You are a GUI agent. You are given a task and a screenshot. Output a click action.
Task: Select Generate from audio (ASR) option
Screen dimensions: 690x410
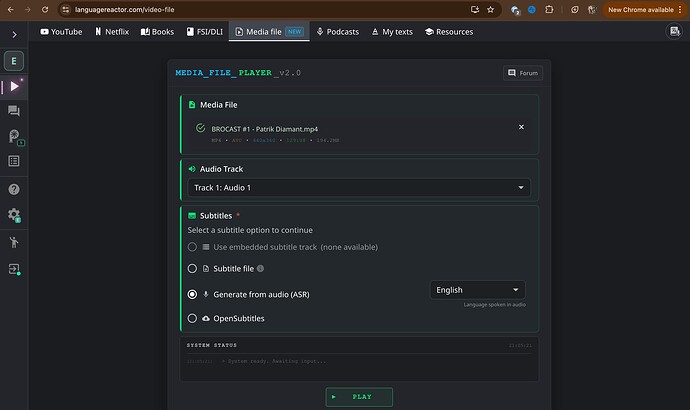193,294
